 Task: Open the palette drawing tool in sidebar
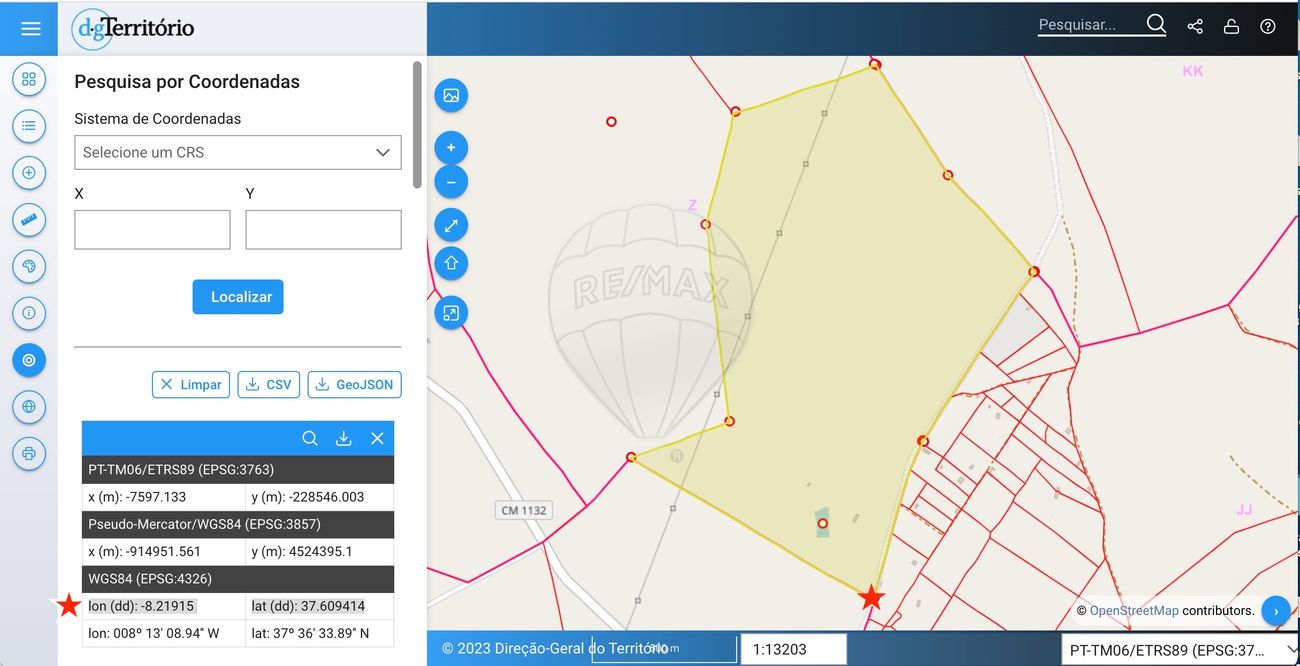click(29, 267)
